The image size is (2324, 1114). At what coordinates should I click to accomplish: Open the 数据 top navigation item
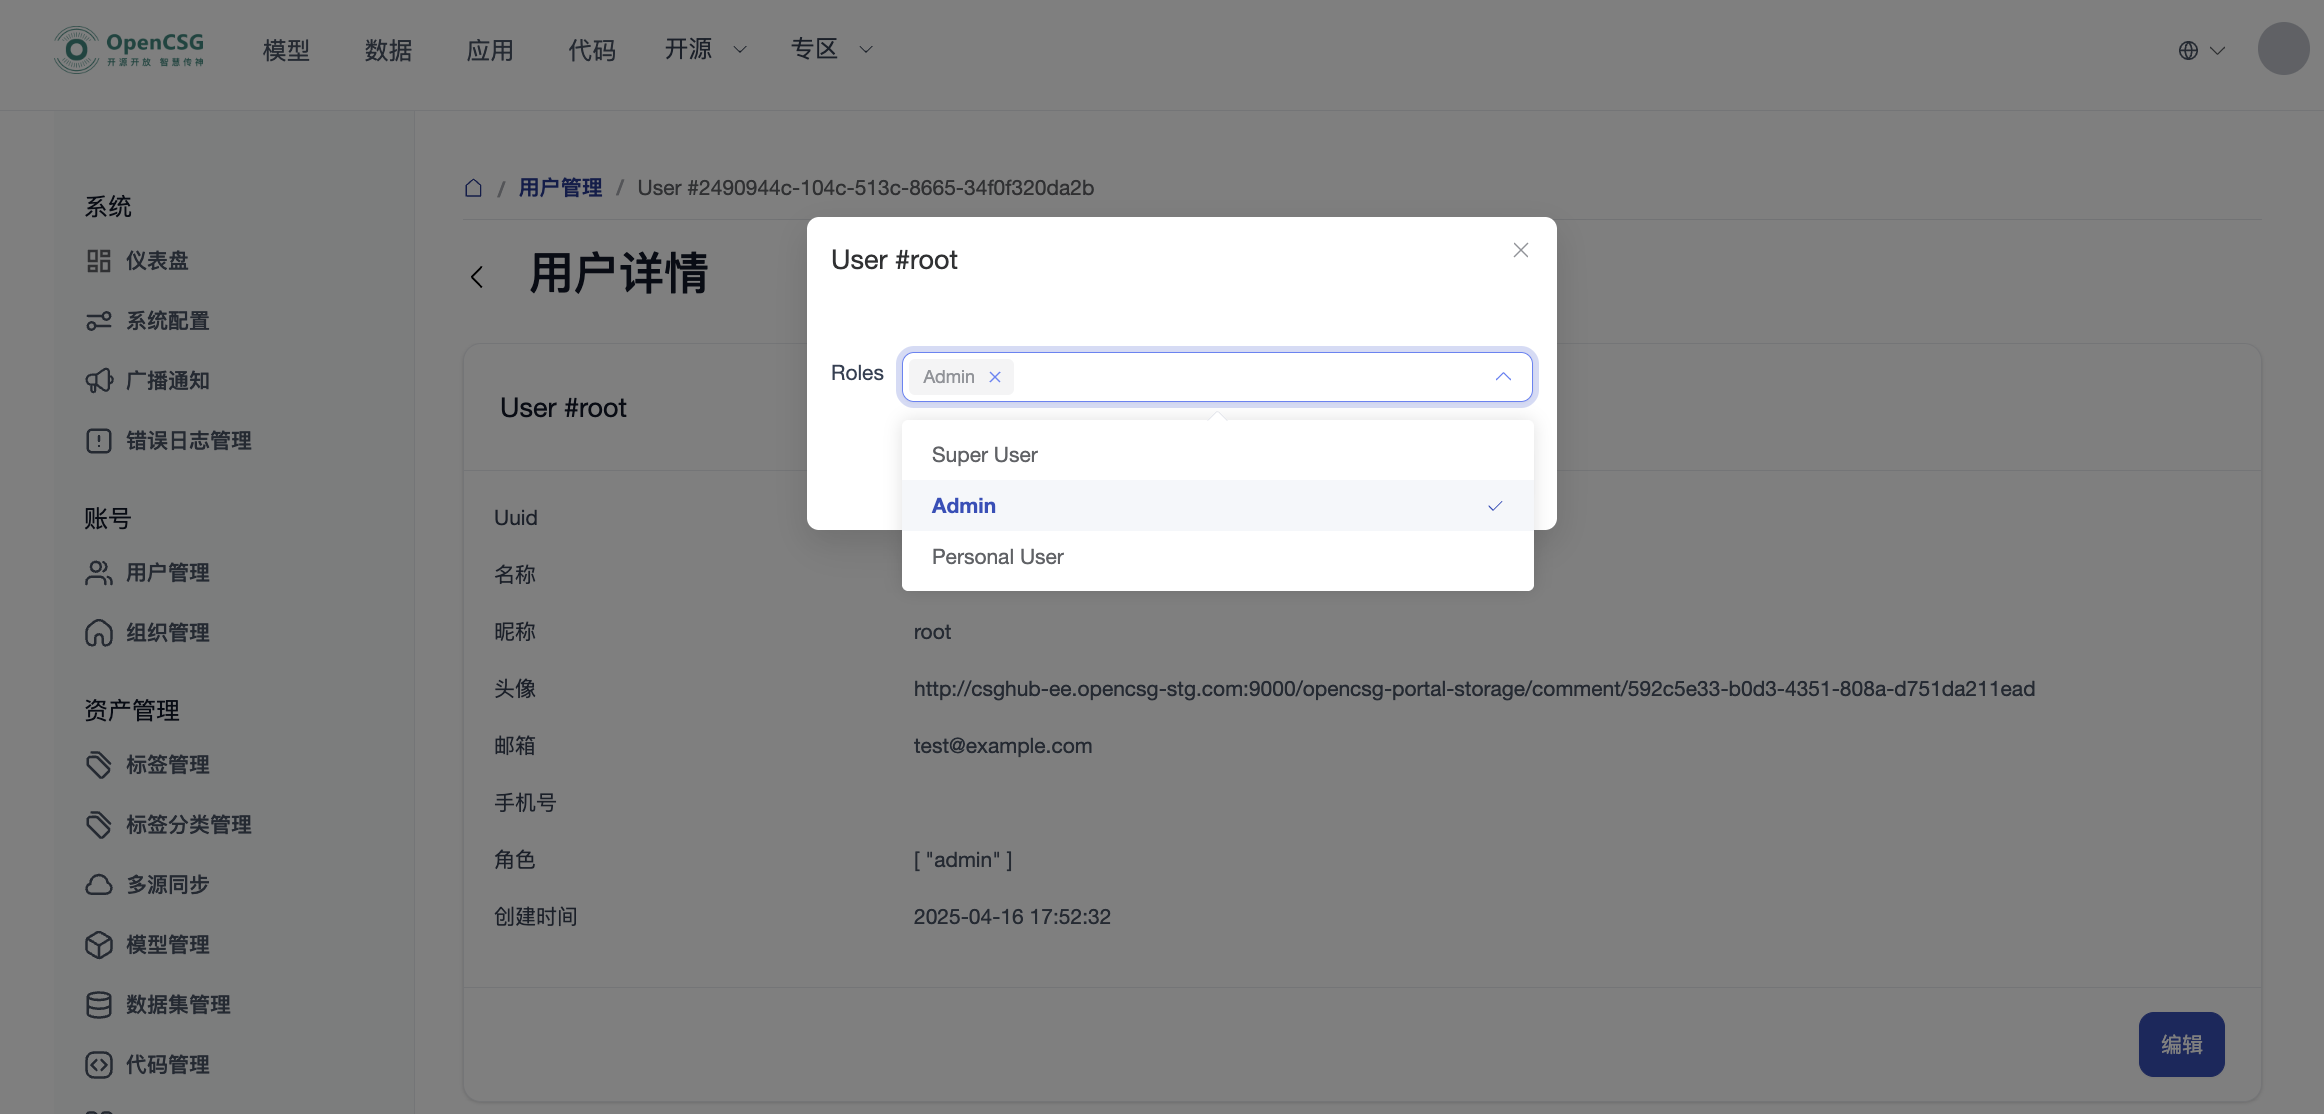pos(388,50)
